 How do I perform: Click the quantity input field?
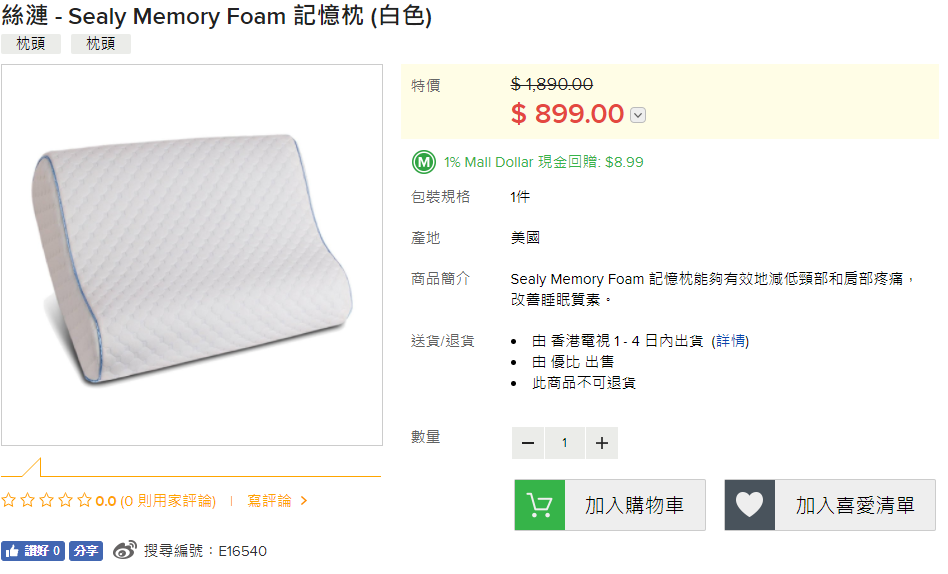tap(565, 443)
